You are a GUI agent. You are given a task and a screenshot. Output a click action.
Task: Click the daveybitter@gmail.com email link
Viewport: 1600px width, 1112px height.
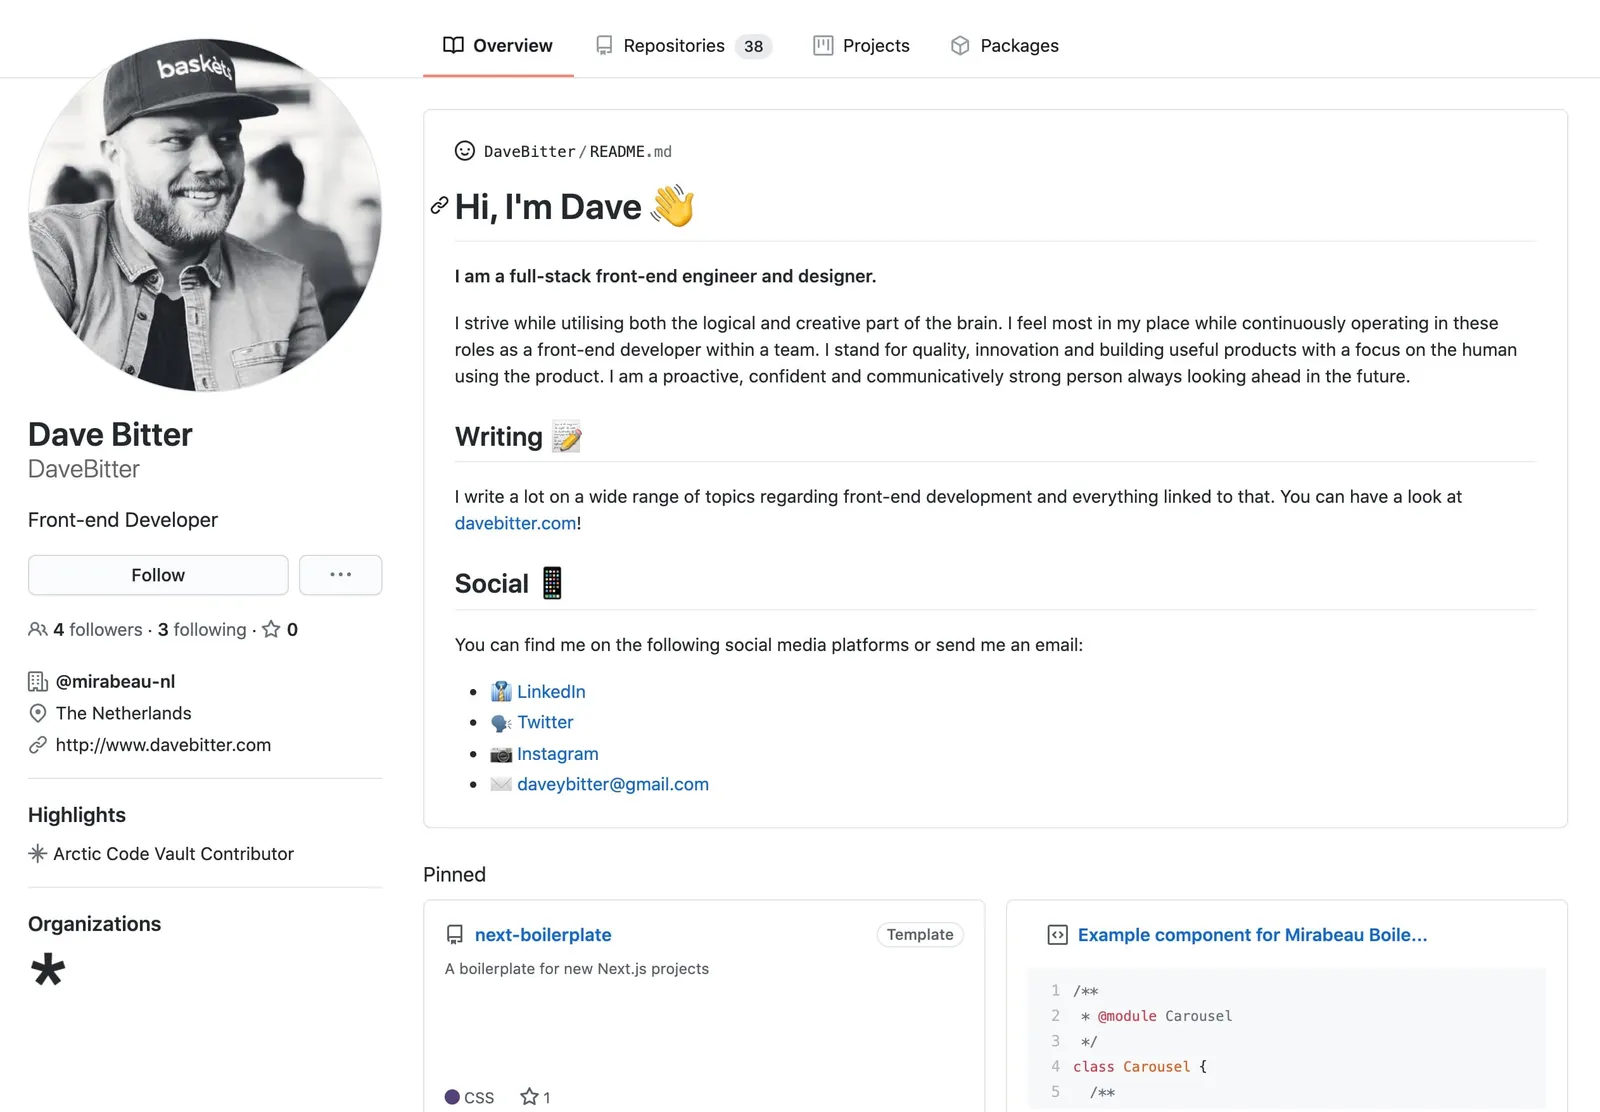(612, 785)
